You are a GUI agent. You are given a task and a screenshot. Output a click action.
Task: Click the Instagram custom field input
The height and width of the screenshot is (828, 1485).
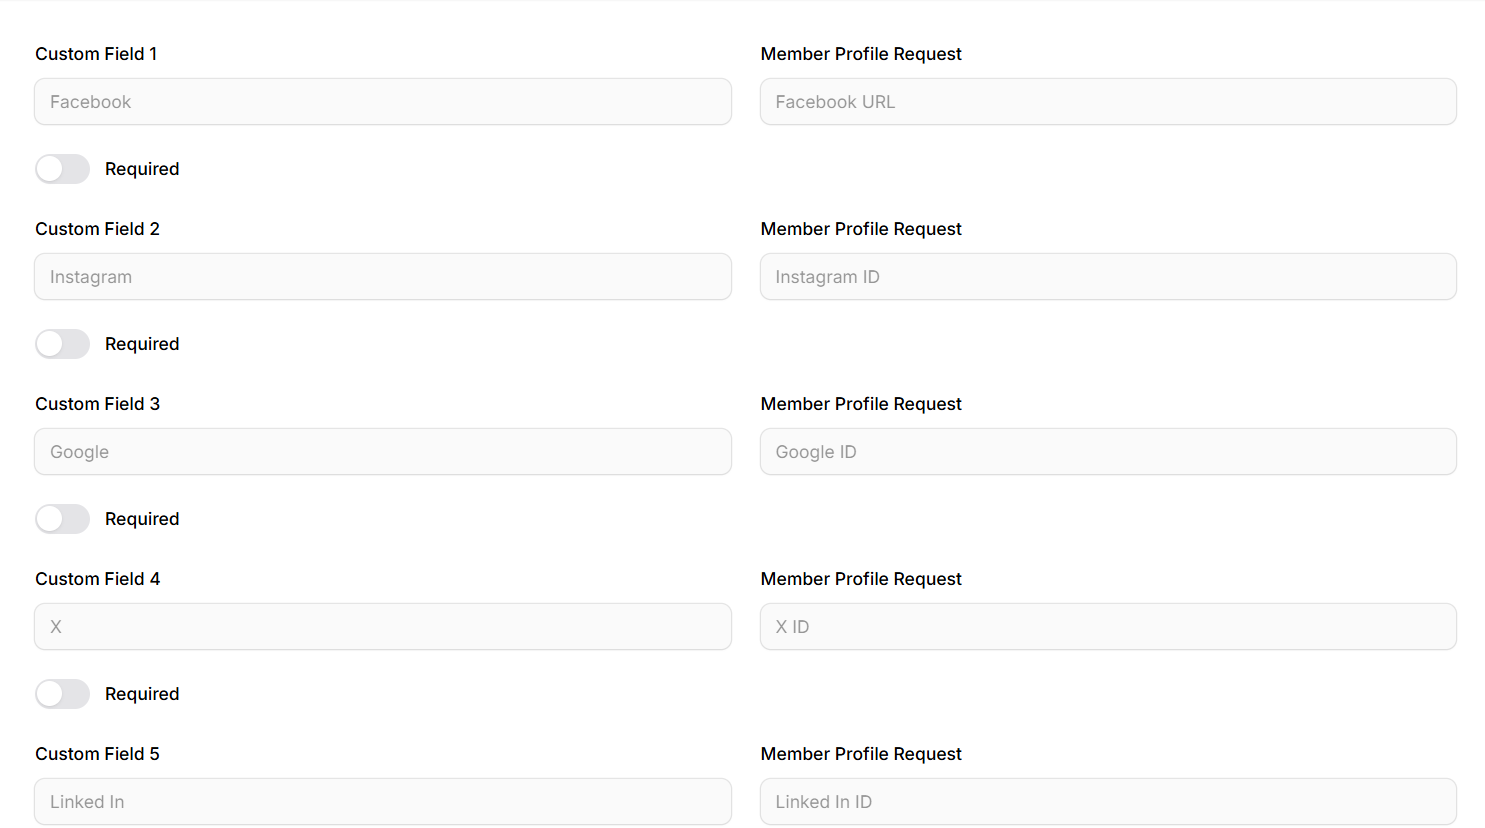tap(383, 277)
